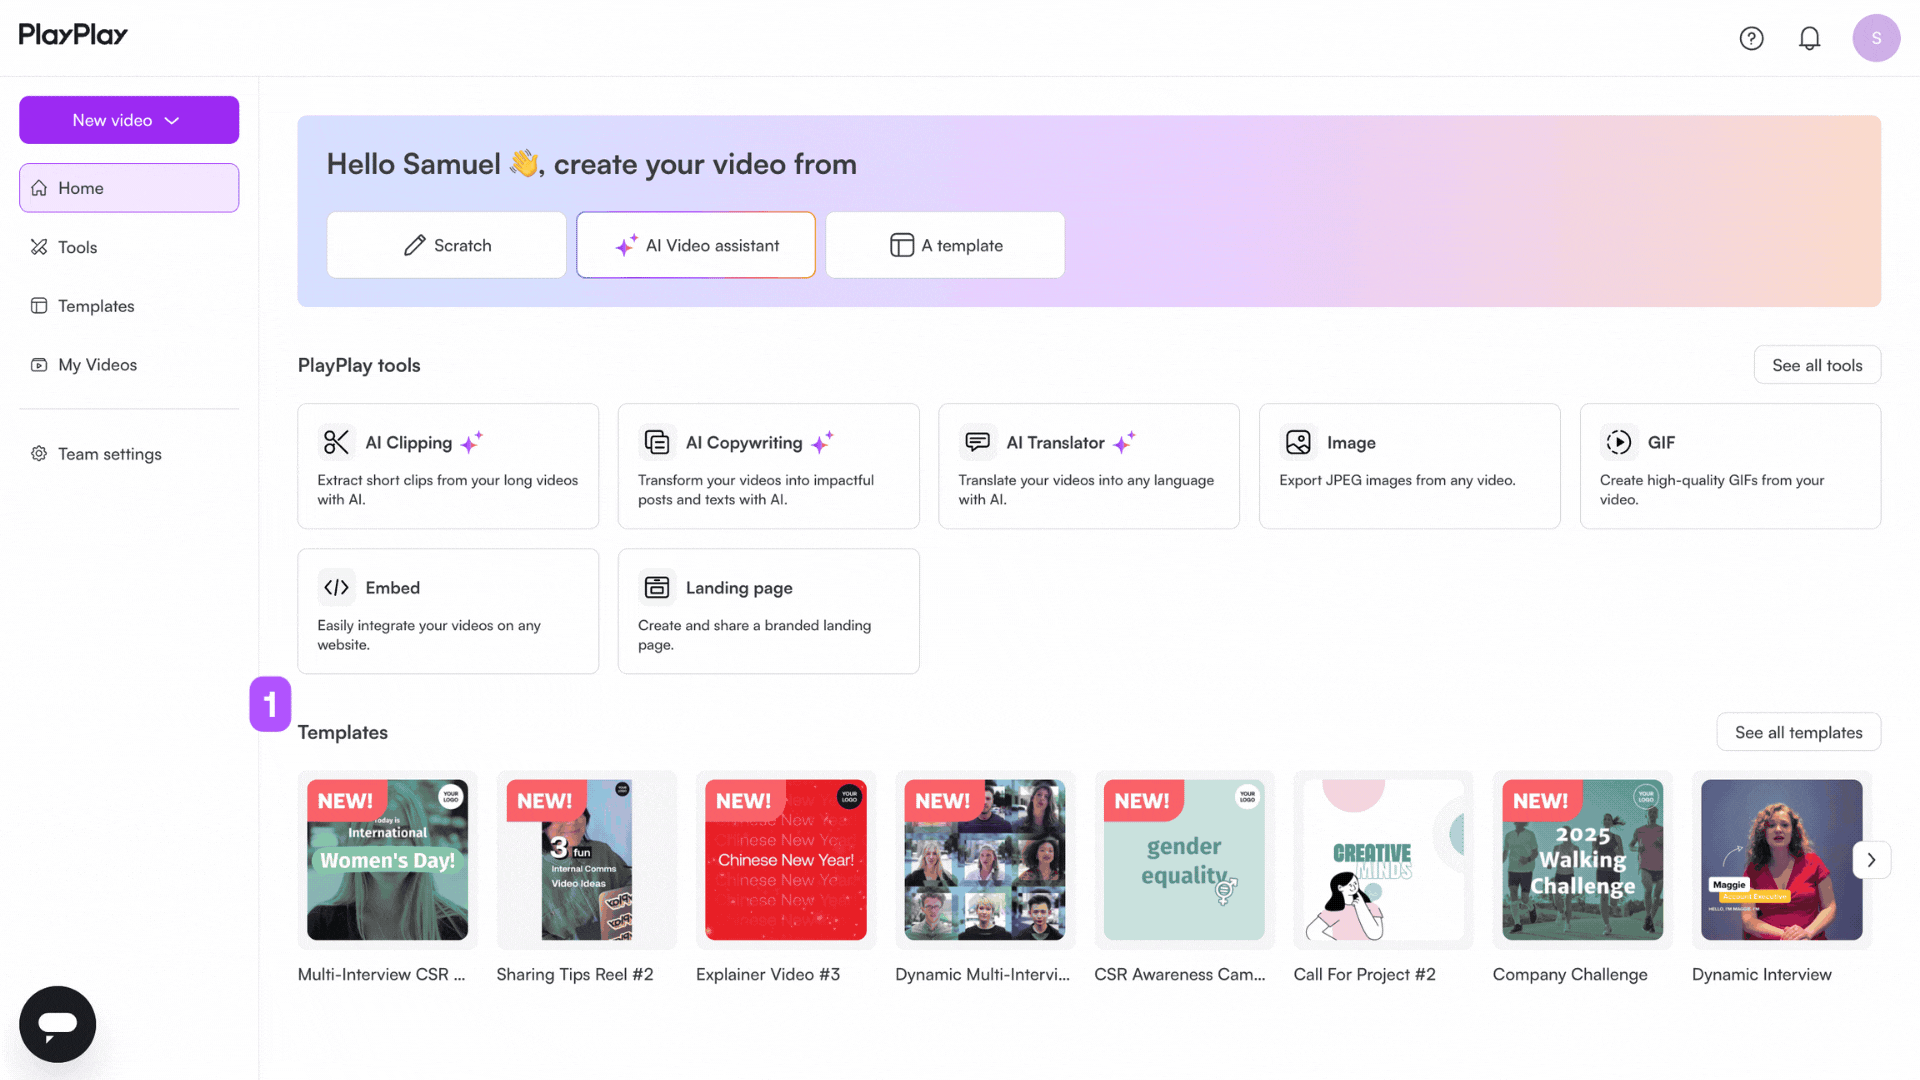The height and width of the screenshot is (1080, 1920).
Task: Click the My Videos icon in sidebar
Action: [39, 365]
